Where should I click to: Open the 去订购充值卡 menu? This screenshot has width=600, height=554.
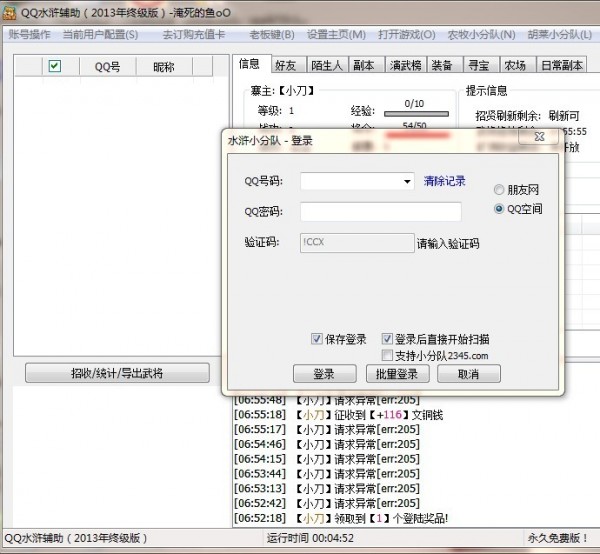193,34
